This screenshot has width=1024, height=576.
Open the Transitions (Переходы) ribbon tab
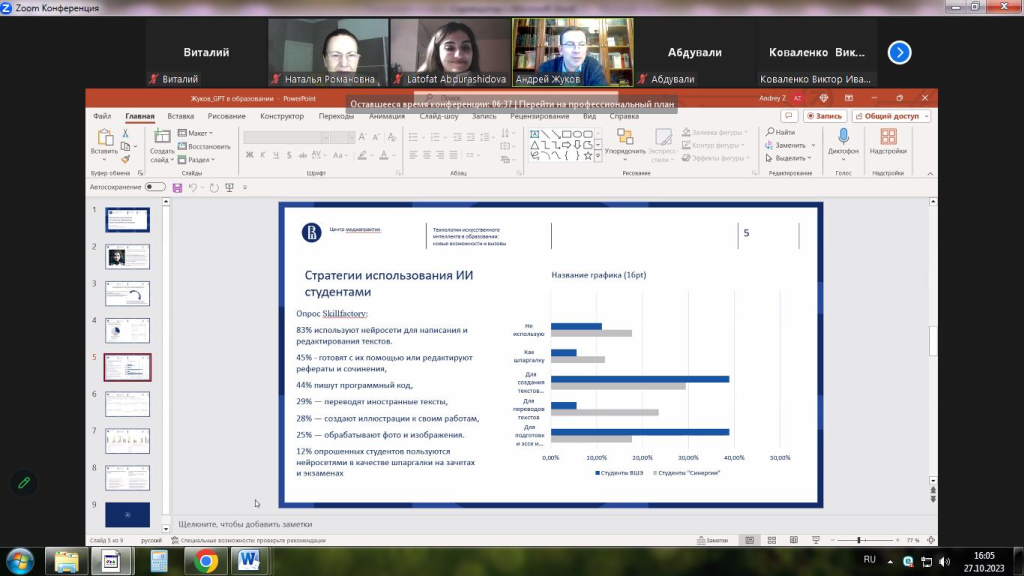click(x=336, y=116)
